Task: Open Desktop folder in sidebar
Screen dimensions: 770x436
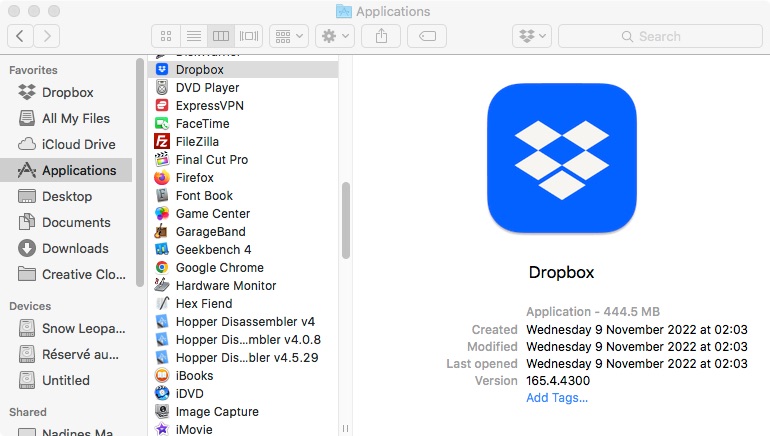Action: 66,196
